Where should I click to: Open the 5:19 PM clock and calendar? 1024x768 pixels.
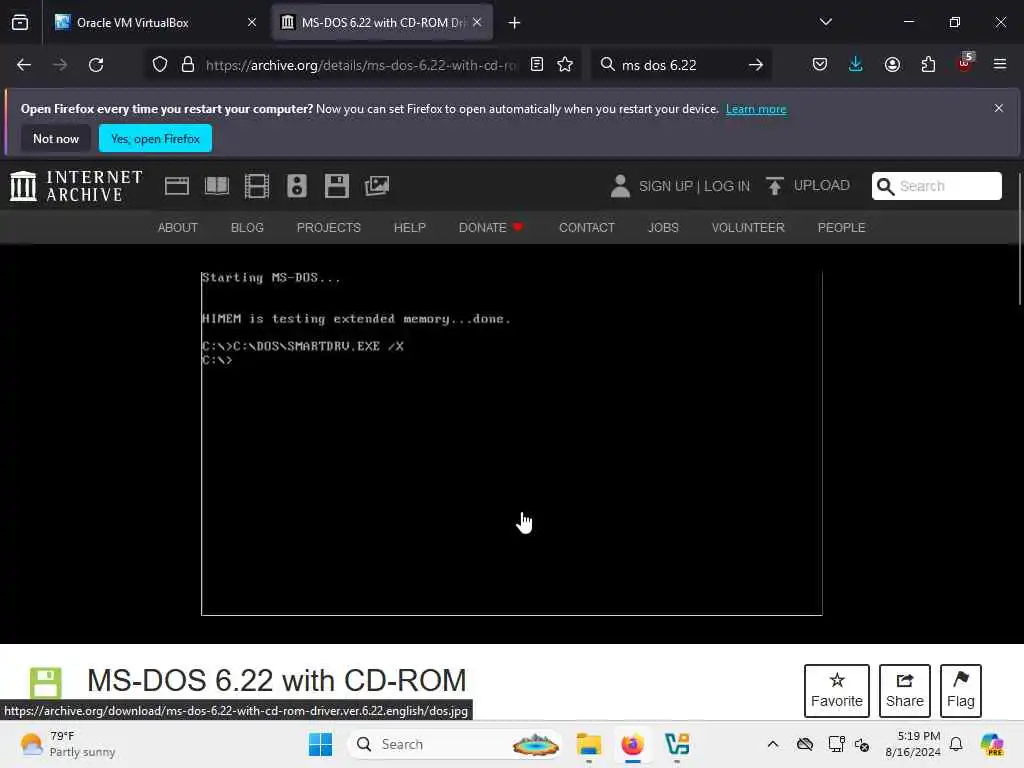click(x=912, y=744)
